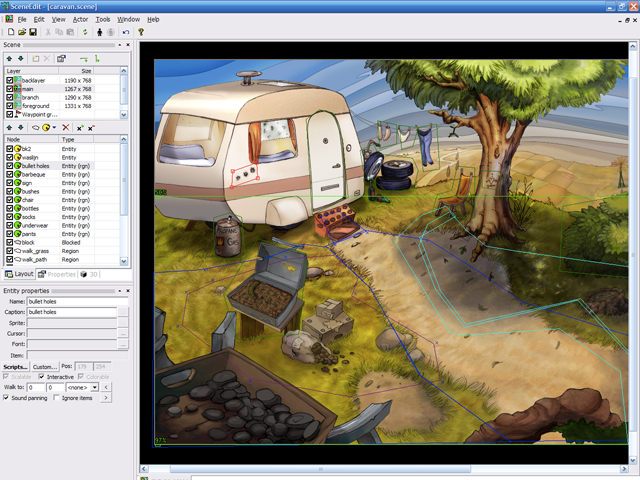Collapse the Scene panel with triangle button
The height and width of the screenshot is (480, 640).
click(120, 45)
